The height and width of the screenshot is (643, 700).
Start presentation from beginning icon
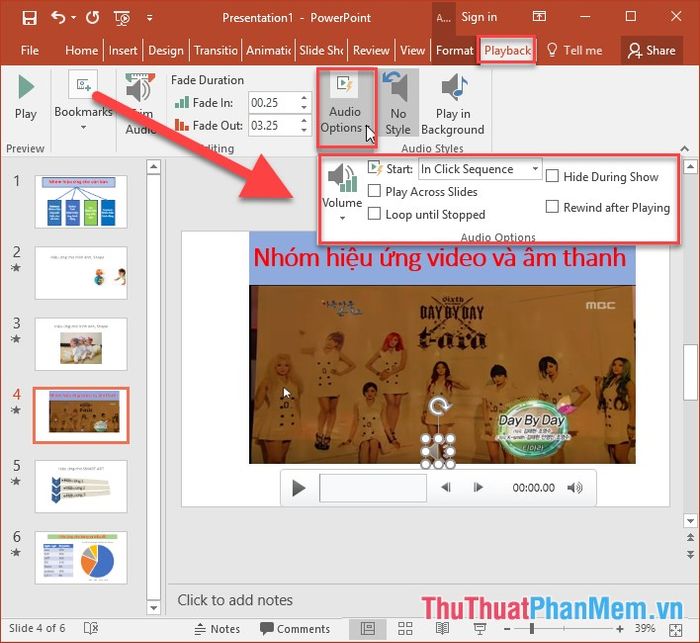(x=122, y=18)
